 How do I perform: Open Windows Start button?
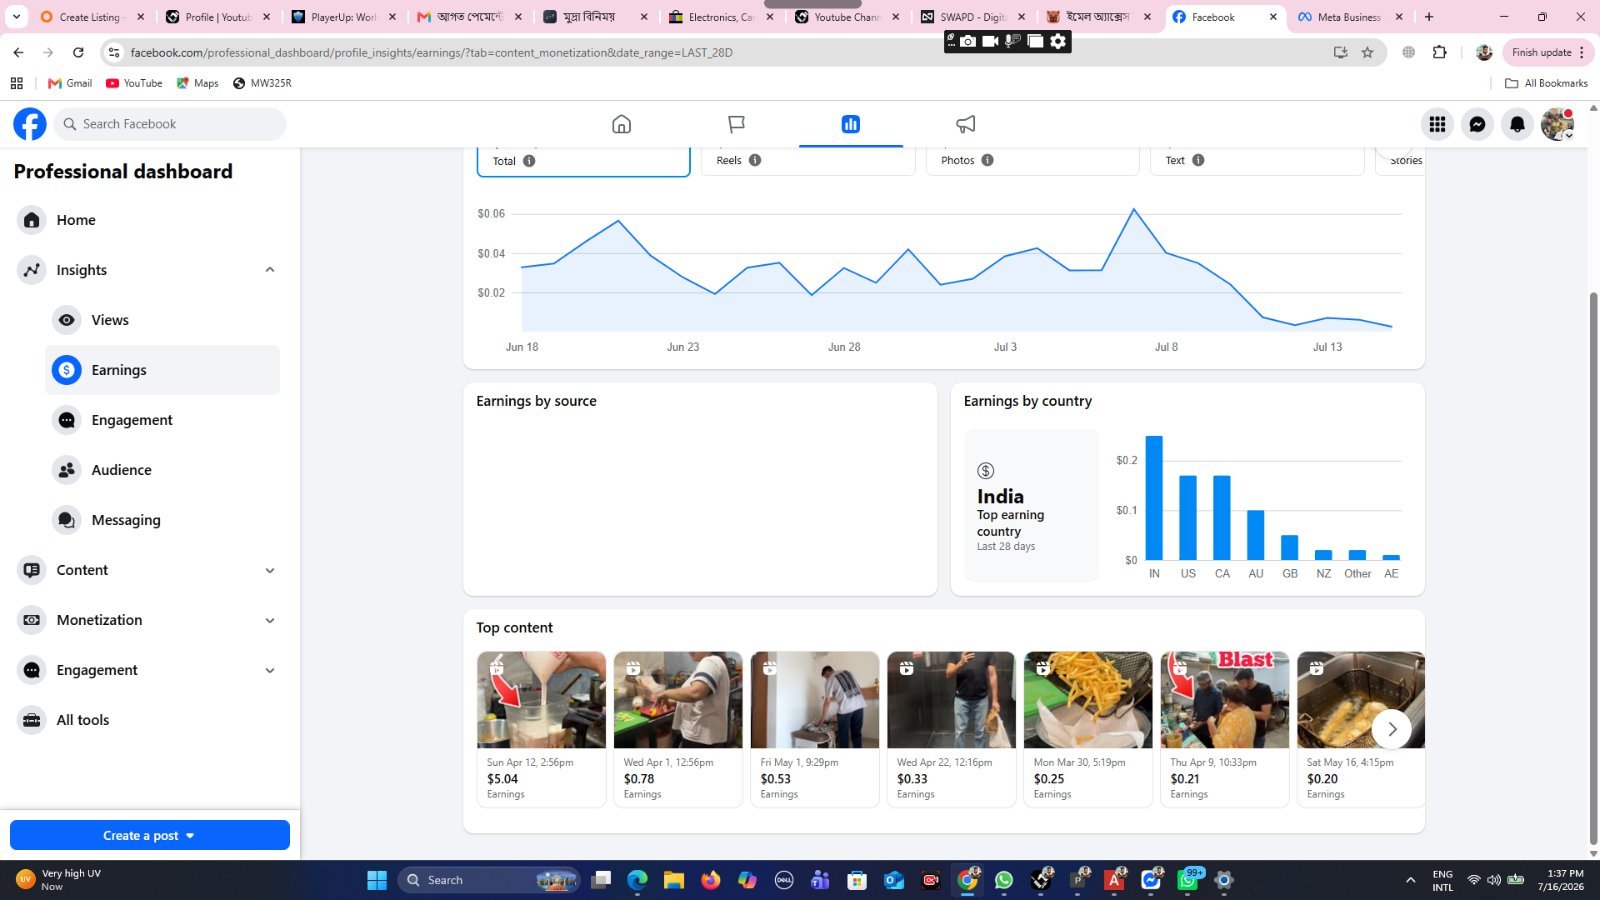[377, 880]
